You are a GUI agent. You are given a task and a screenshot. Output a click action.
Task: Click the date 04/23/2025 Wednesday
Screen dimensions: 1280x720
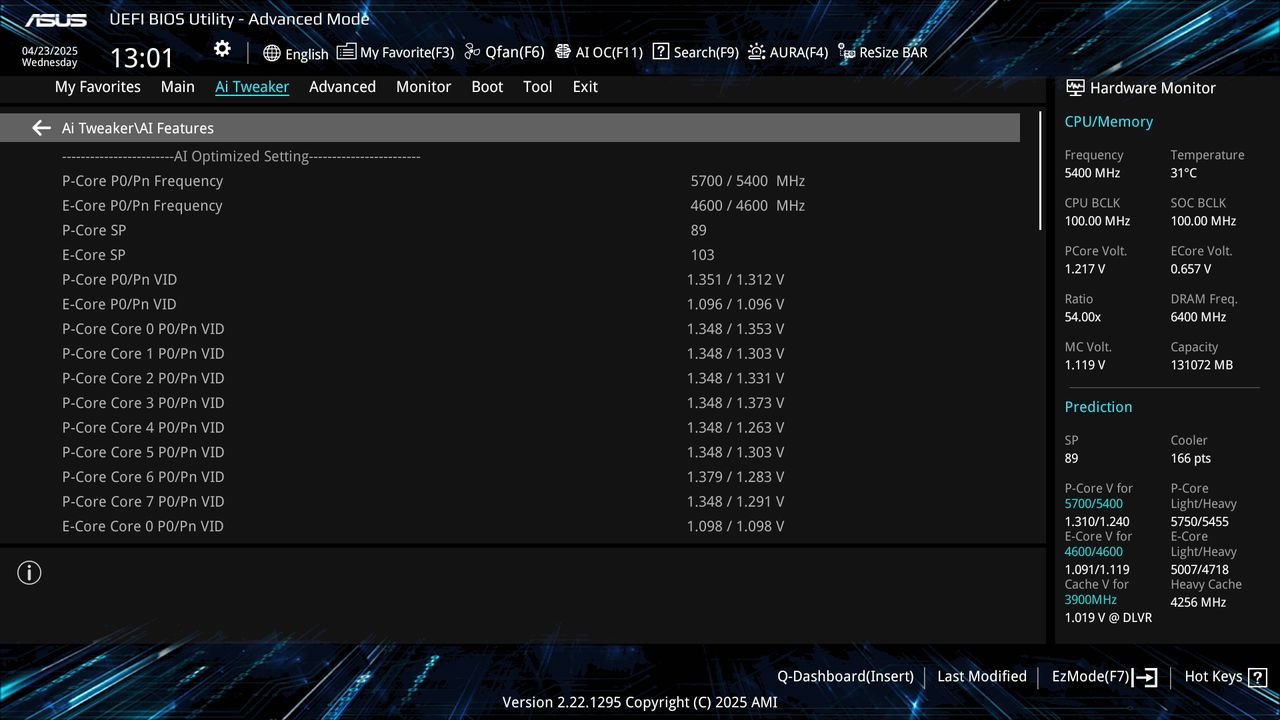50,56
